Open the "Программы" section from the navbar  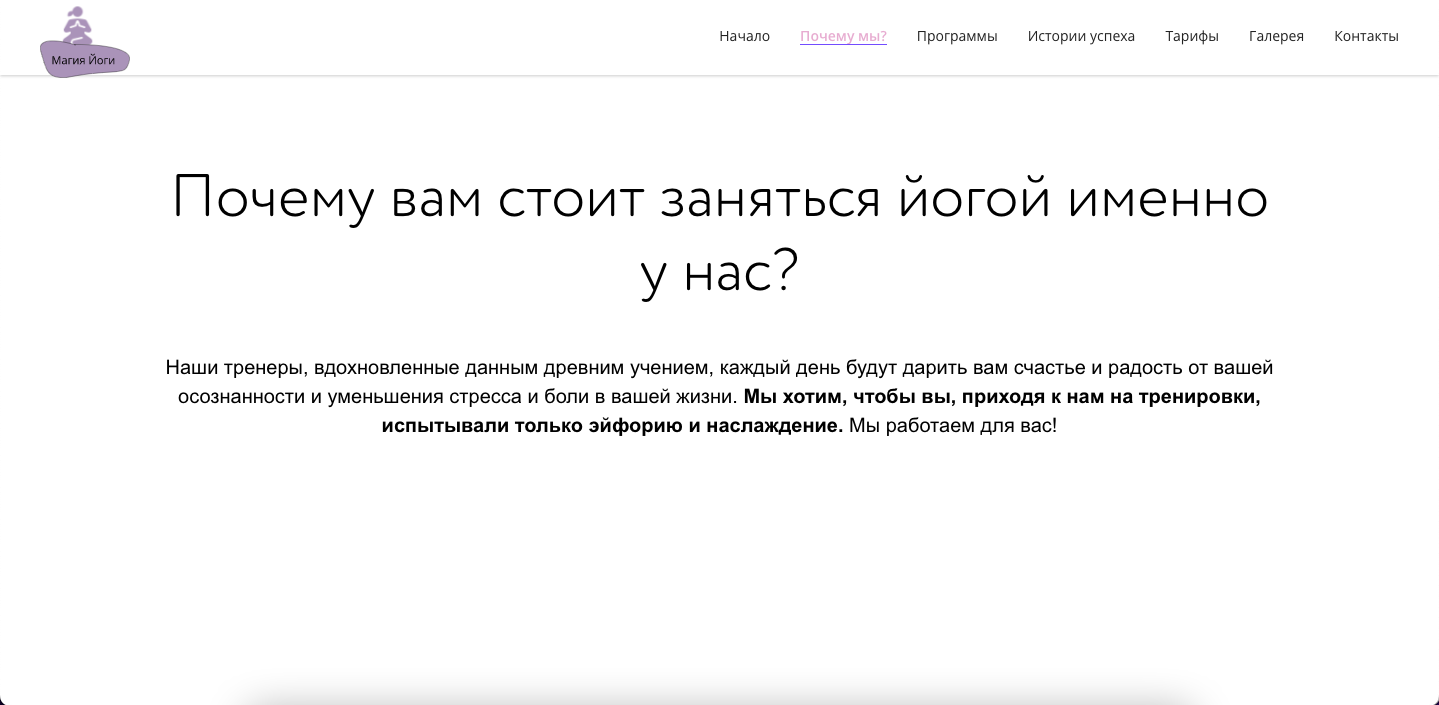(x=956, y=36)
